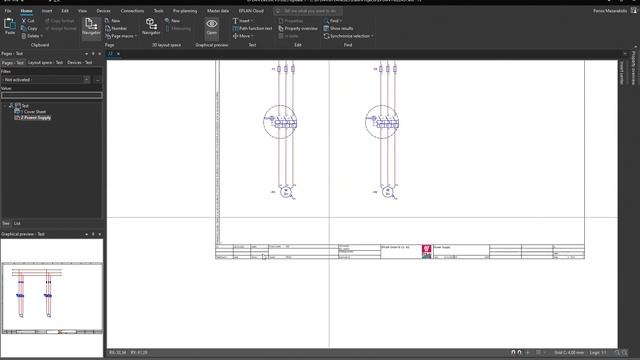This screenshot has height=360, width=640.
Task: Click the Graphical preview thumbnail
Action: 52,298
